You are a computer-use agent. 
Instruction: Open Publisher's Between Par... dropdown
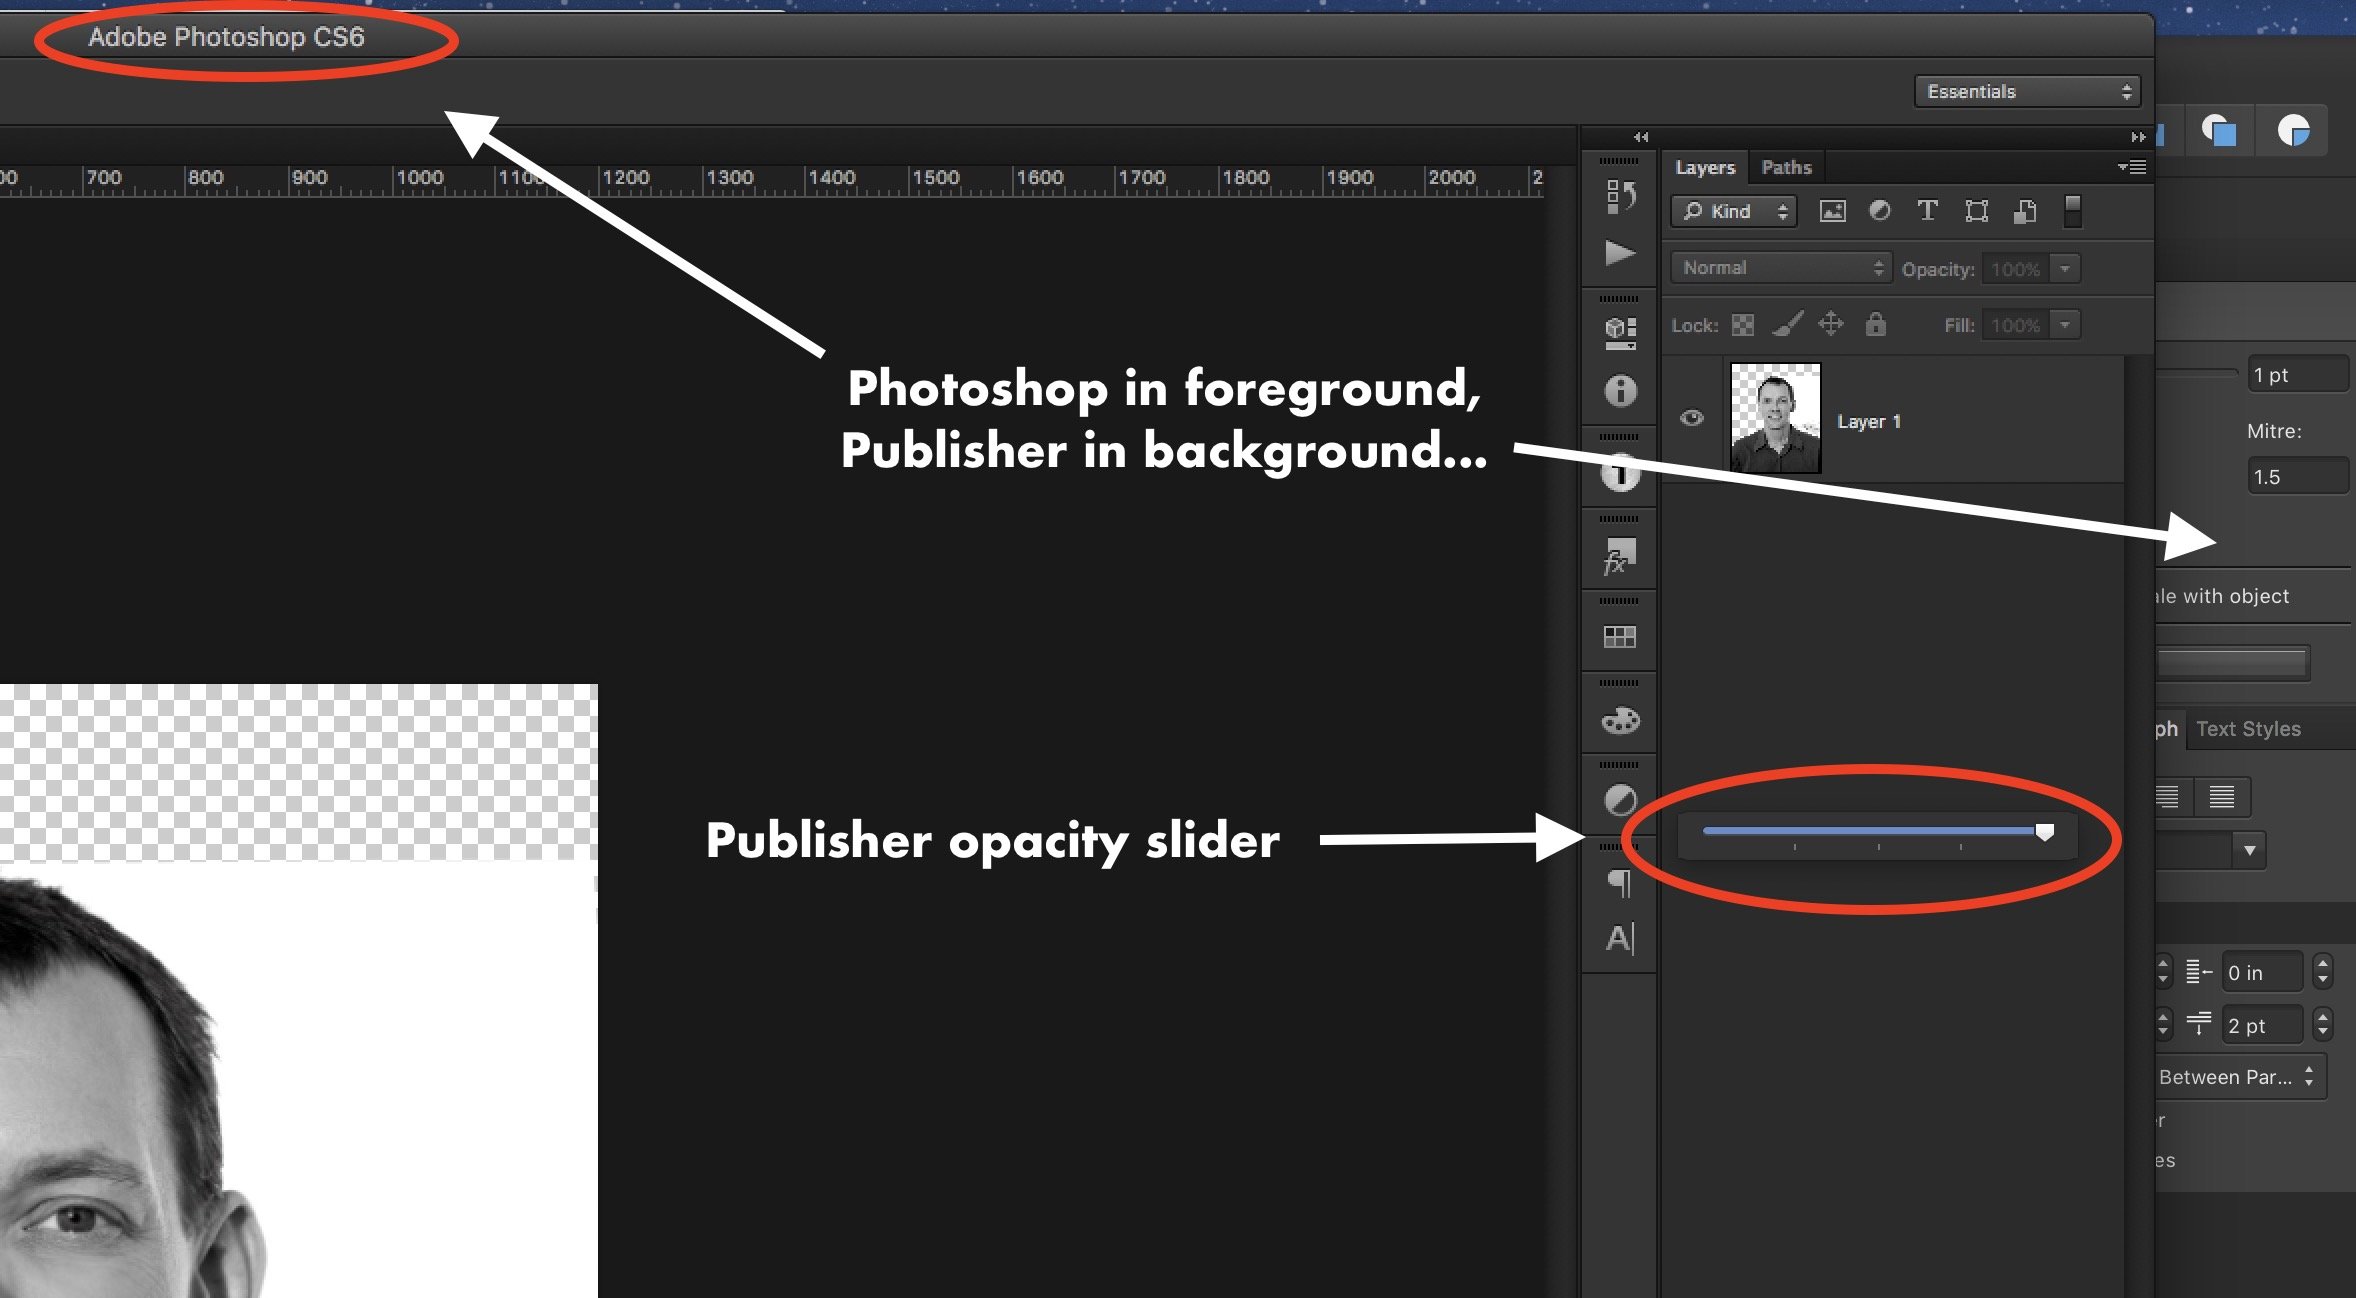2240,1077
